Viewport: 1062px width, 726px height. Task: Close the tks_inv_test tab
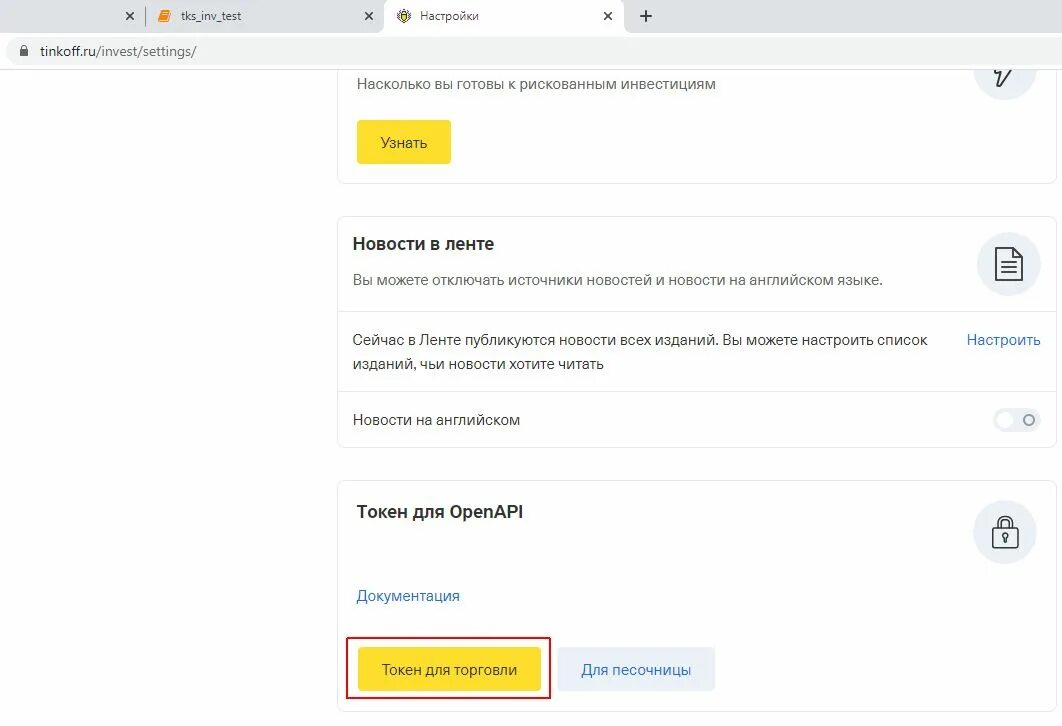coord(368,16)
